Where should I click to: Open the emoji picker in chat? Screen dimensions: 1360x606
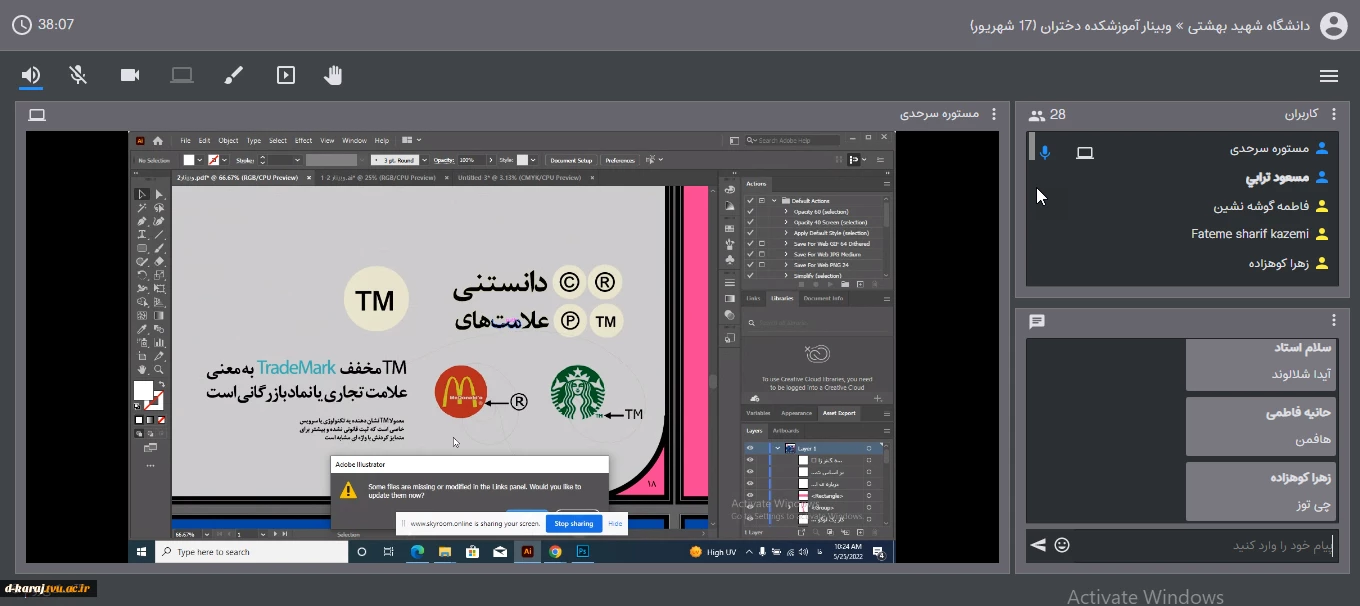pos(1062,545)
